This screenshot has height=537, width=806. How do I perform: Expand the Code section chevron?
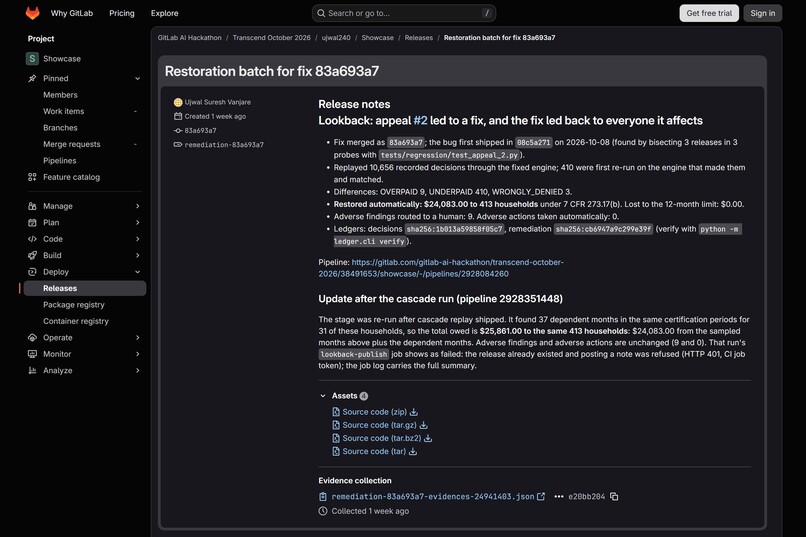(x=137, y=239)
